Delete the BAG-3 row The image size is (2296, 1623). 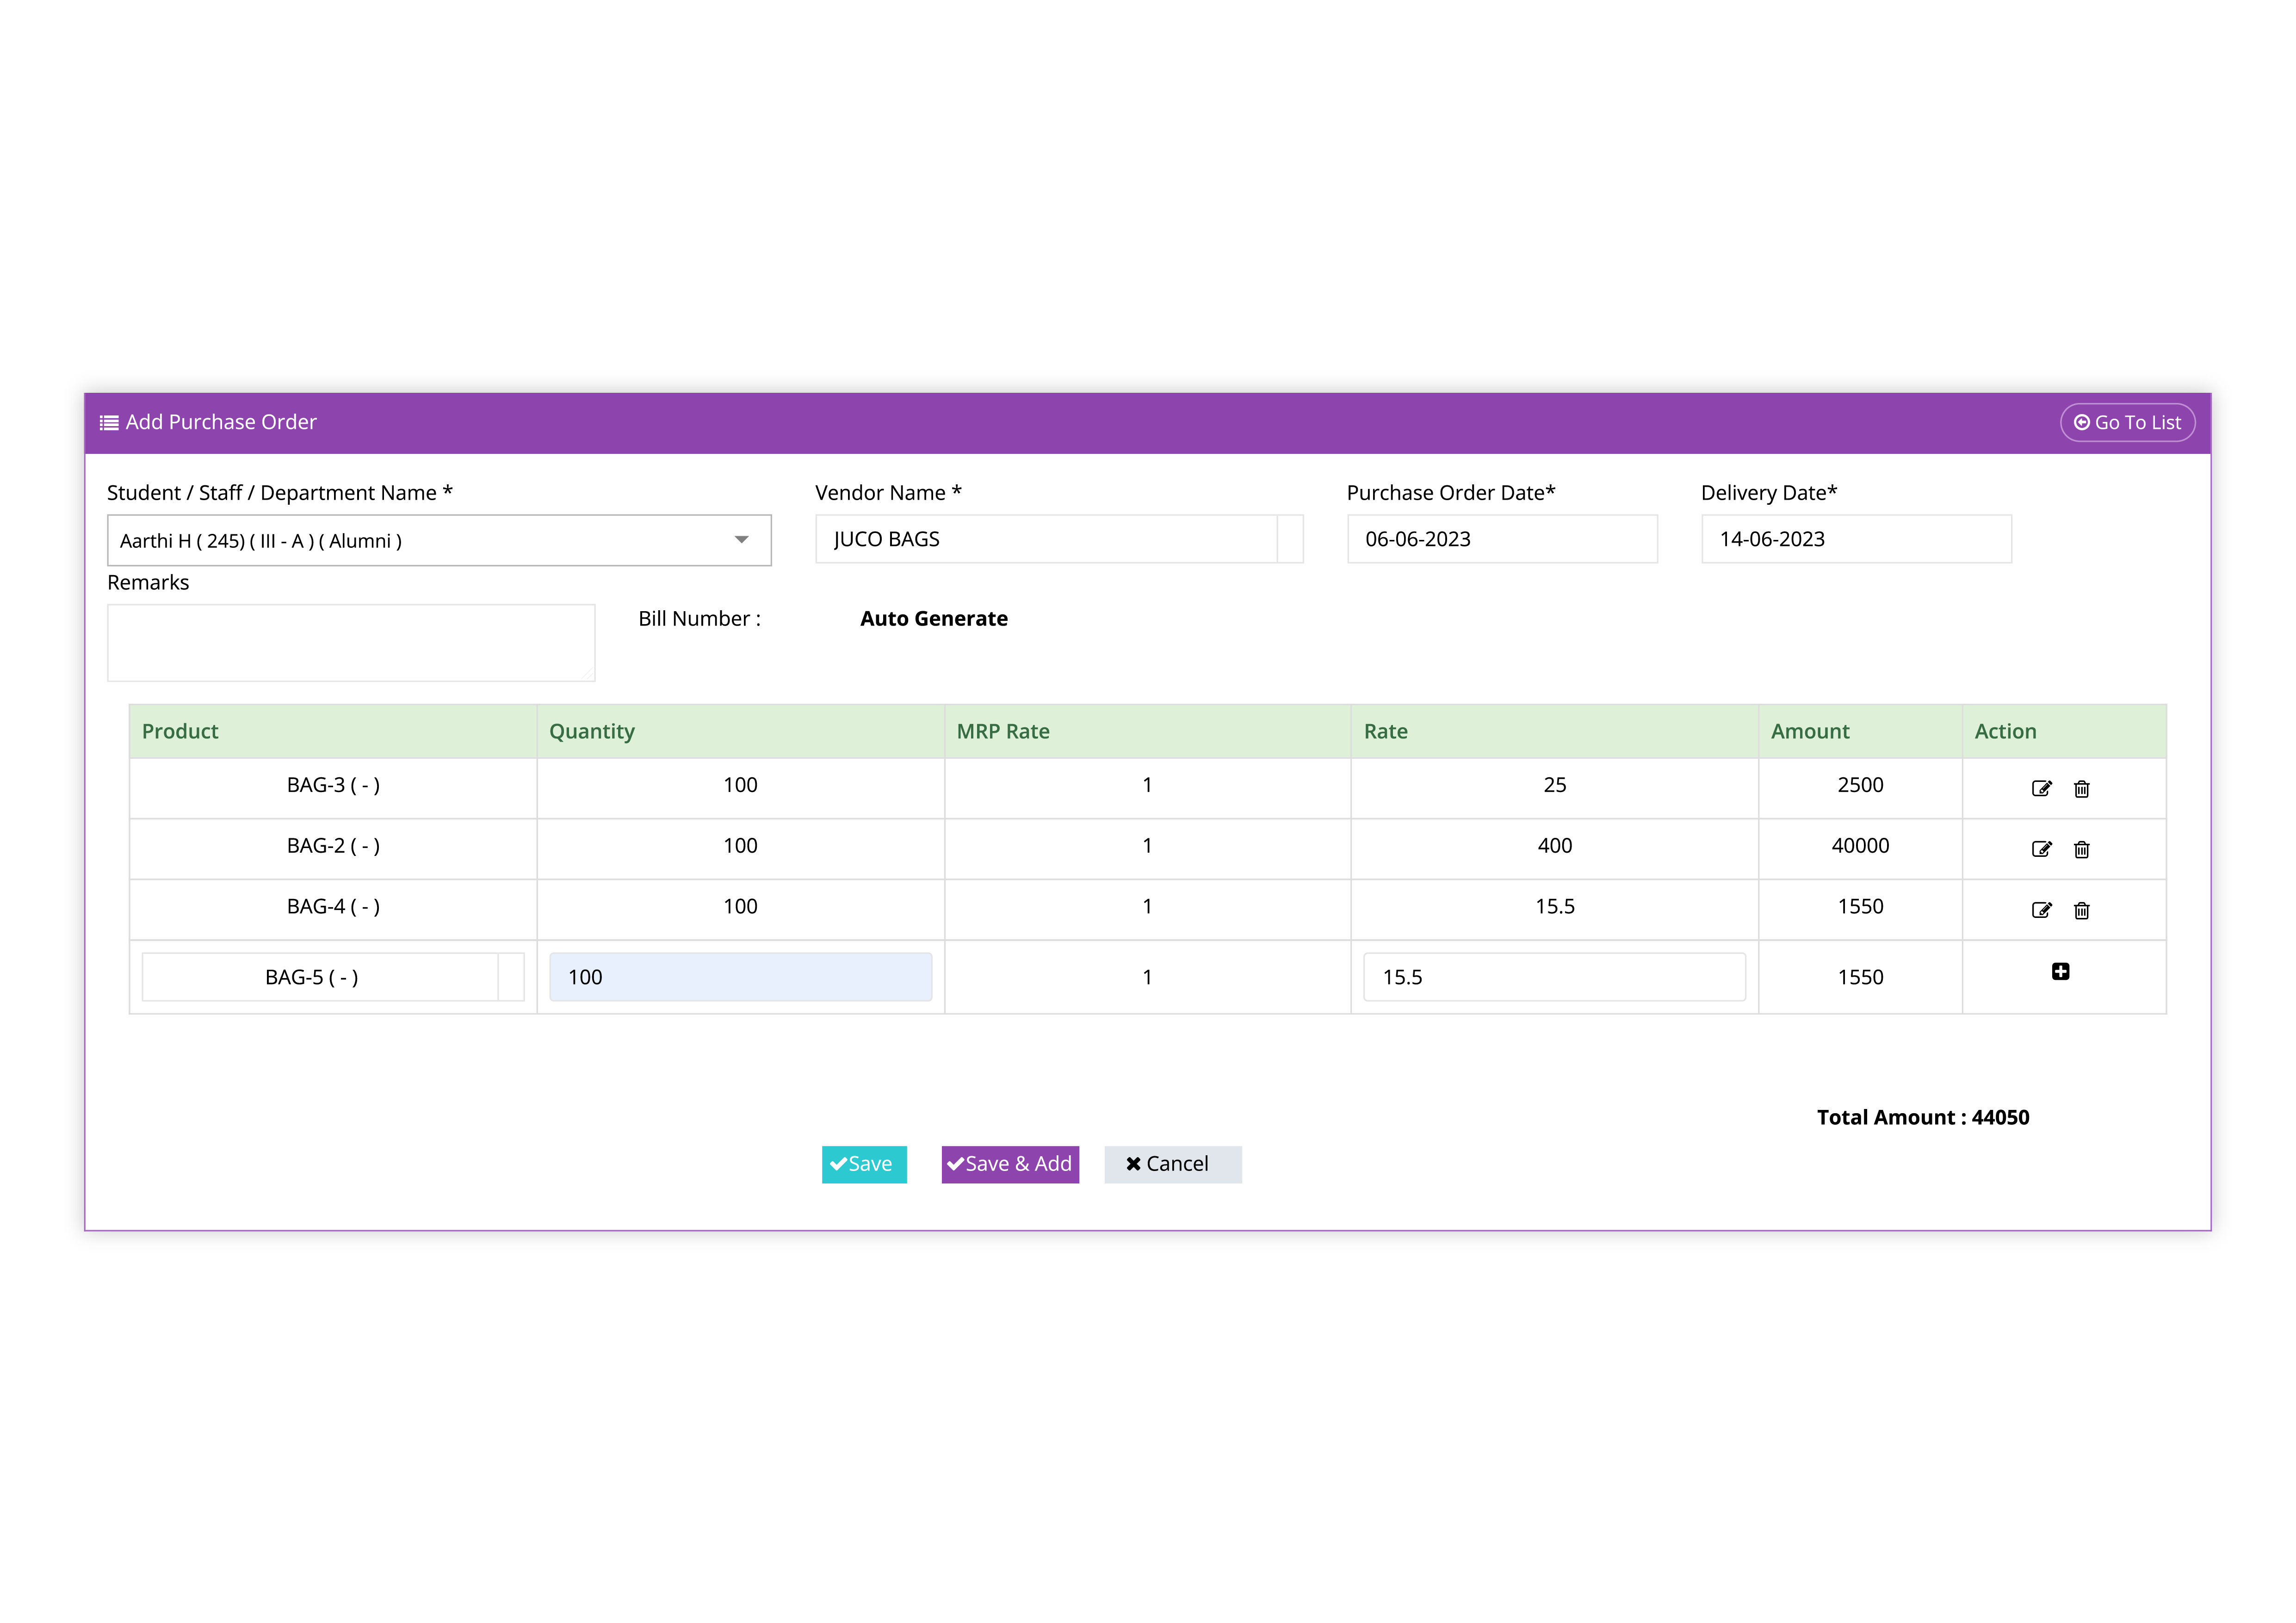(x=2081, y=789)
